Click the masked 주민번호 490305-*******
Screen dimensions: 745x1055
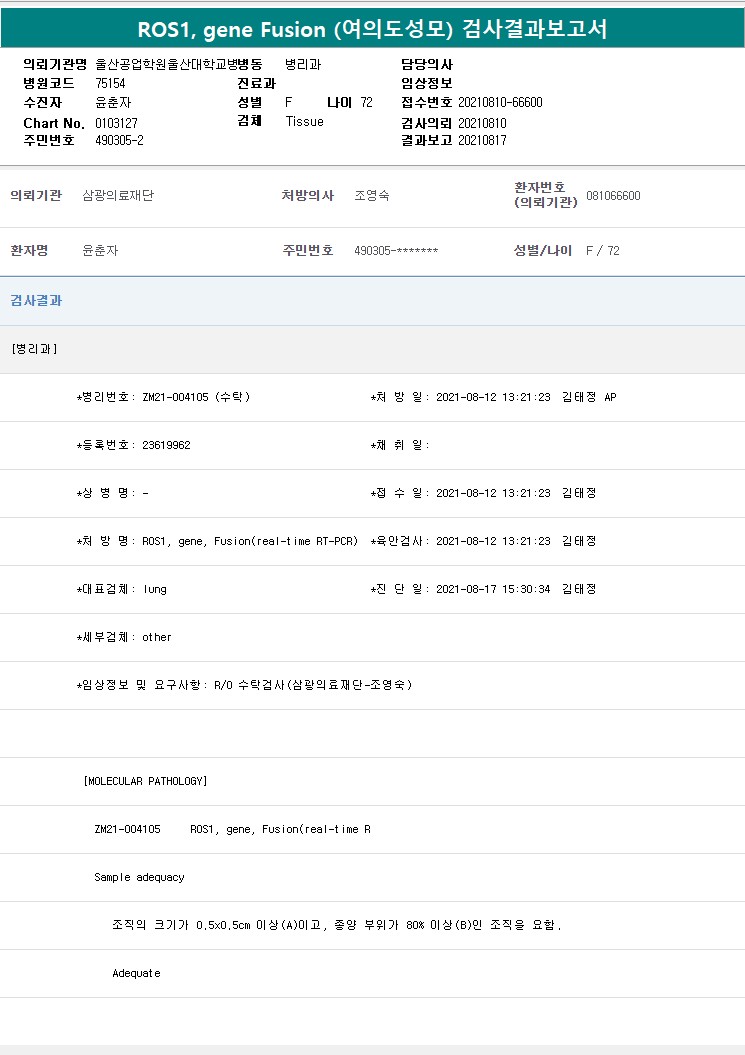pyautogui.click(x=396, y=251)
